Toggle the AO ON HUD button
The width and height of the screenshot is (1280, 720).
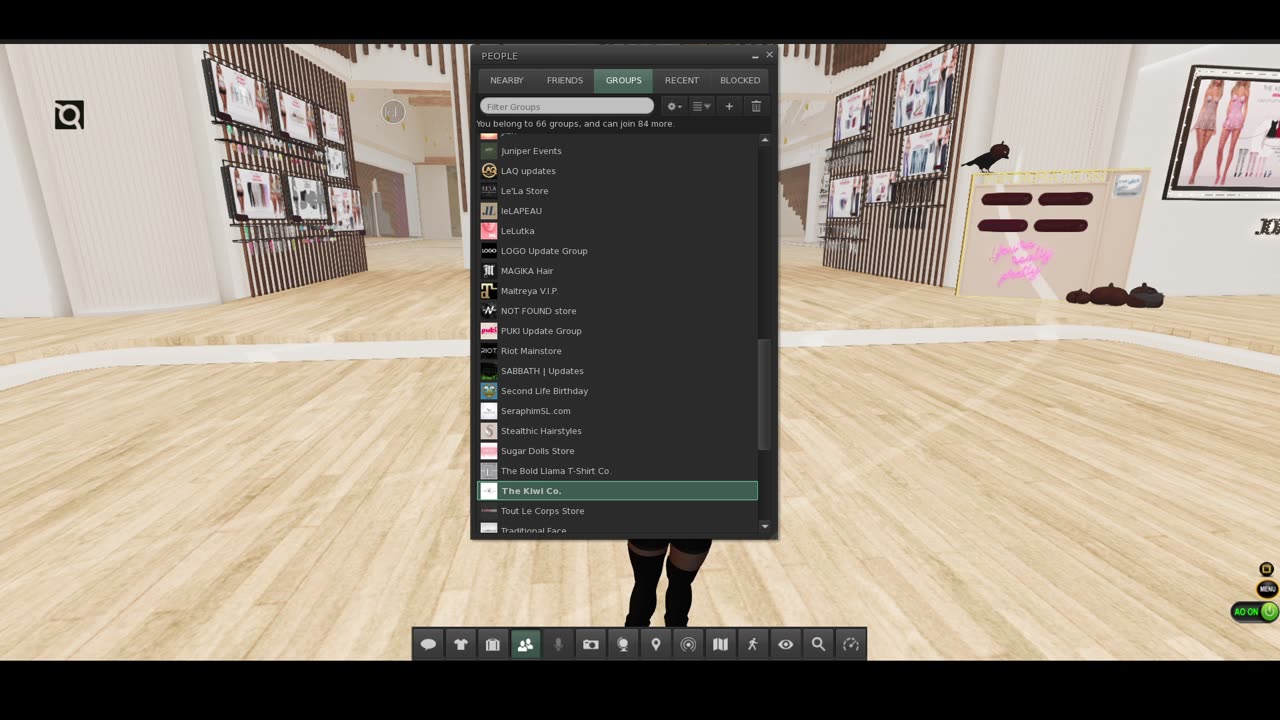[1255, 611]
